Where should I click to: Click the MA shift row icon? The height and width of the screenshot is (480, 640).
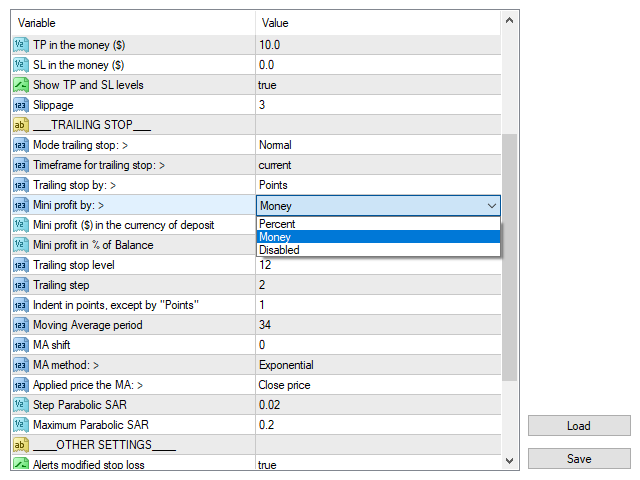pos(21,345)
